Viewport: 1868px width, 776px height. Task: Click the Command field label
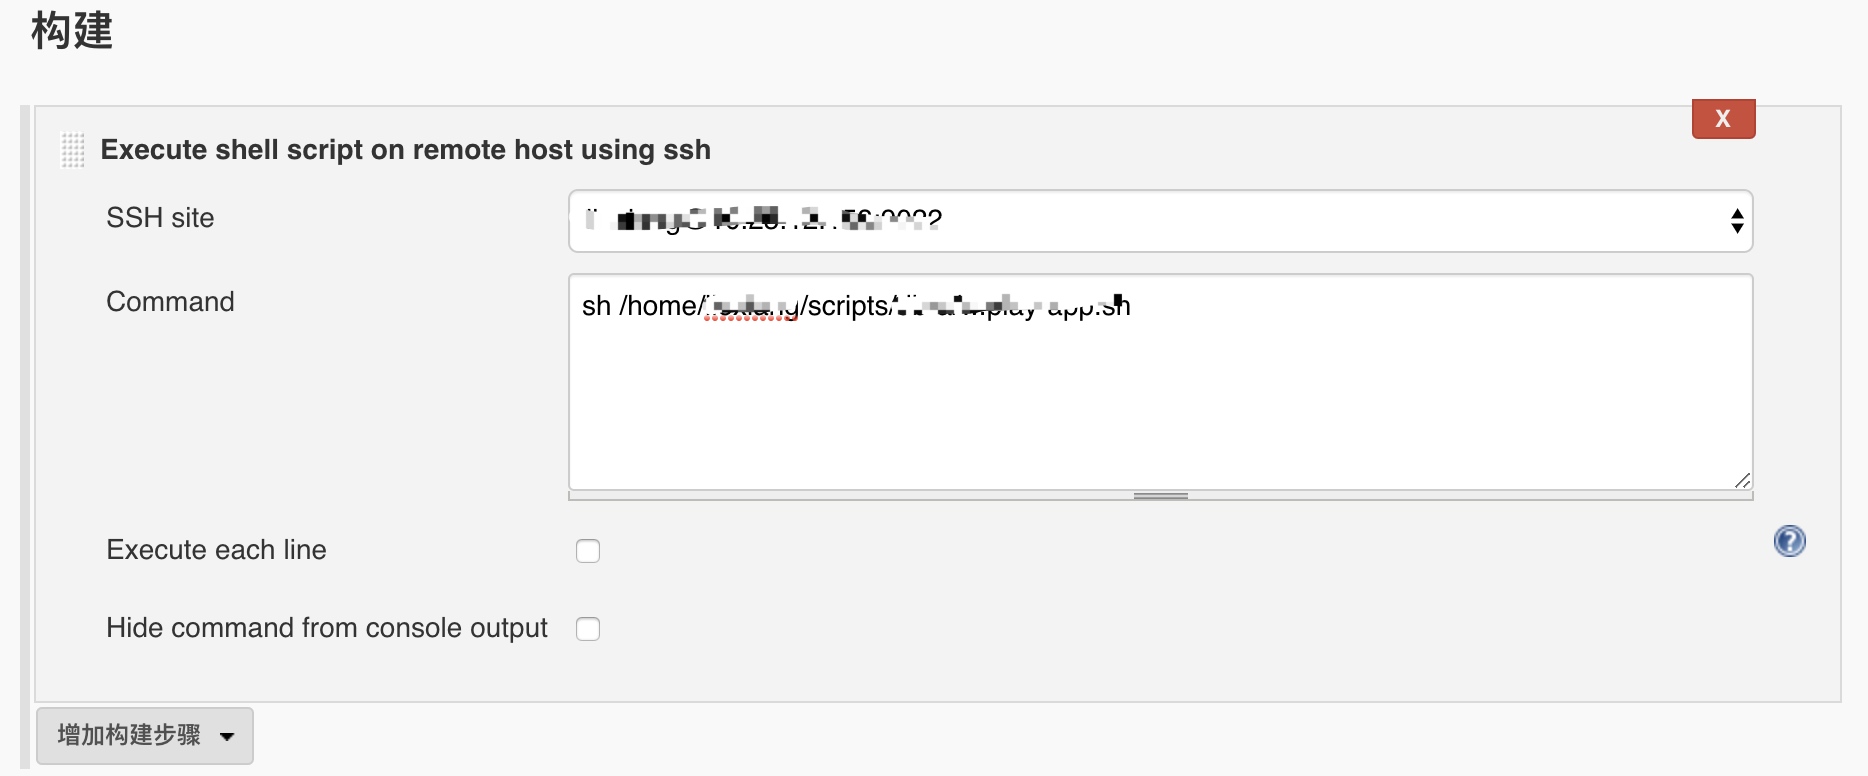pyautogui.click(x=170, y=302)
